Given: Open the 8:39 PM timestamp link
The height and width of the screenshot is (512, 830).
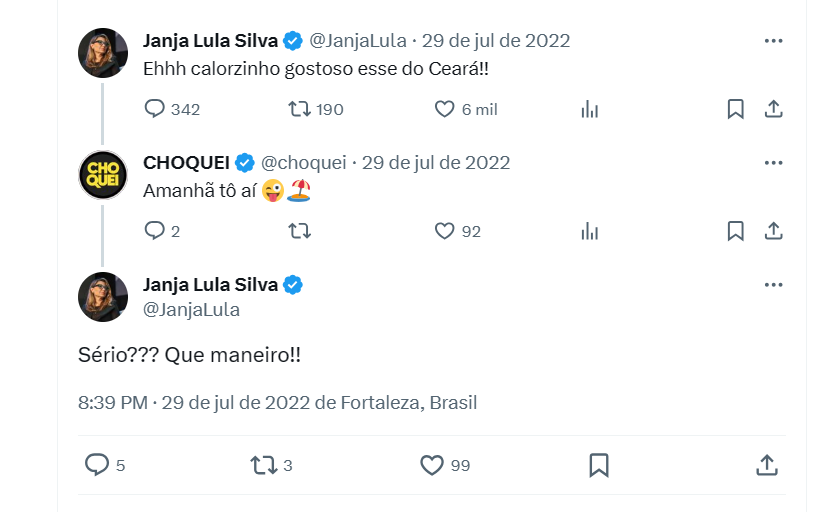Looking at the screenshot, I should 112,403.
